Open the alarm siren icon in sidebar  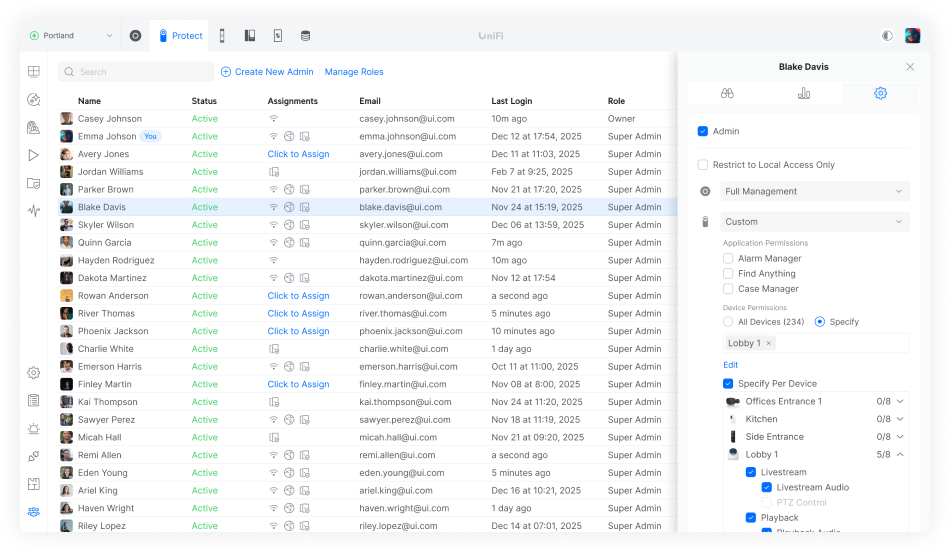34,429
